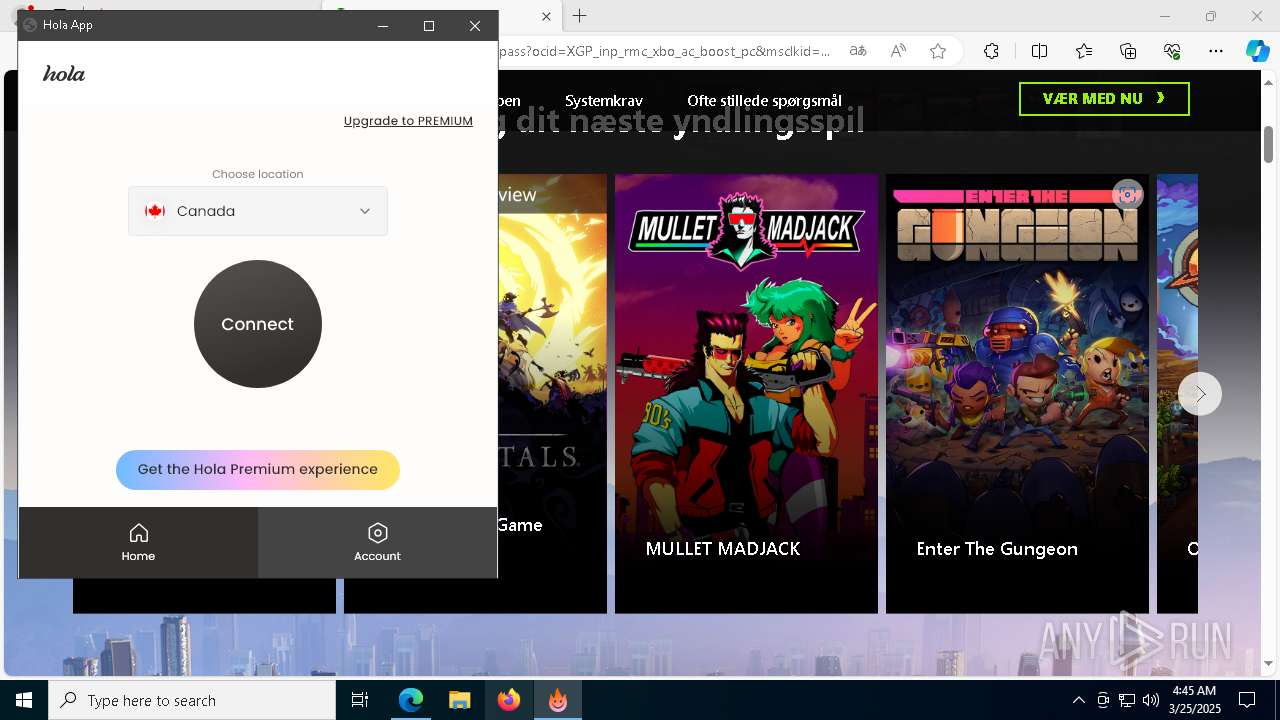Image resolution: width=1280 pixels, height=720 pixels.
Task: Open the Hola Account tab
Action: [x=377, y=542]
